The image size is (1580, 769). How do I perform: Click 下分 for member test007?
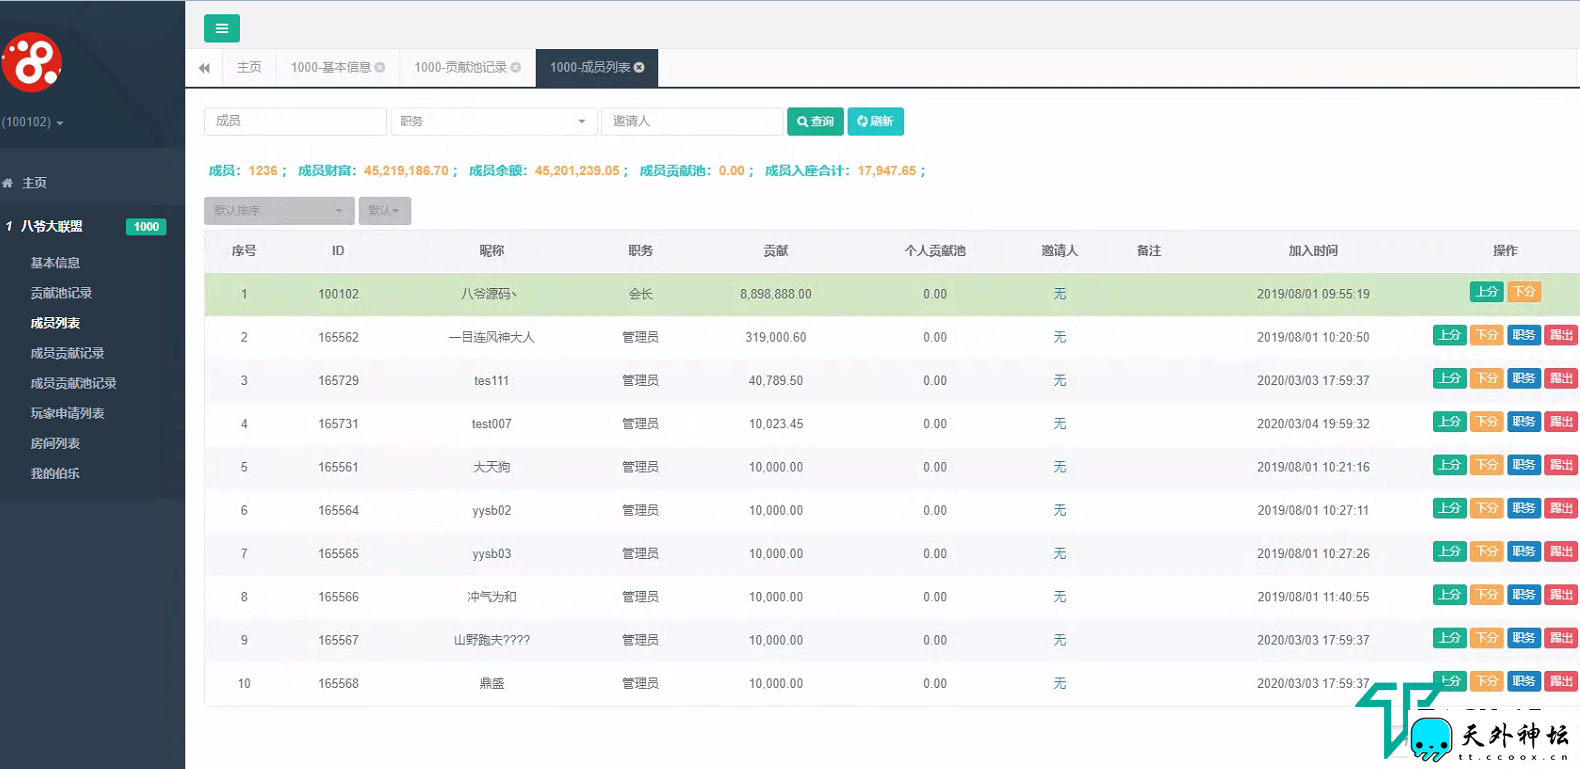[x=1487, y=421]
